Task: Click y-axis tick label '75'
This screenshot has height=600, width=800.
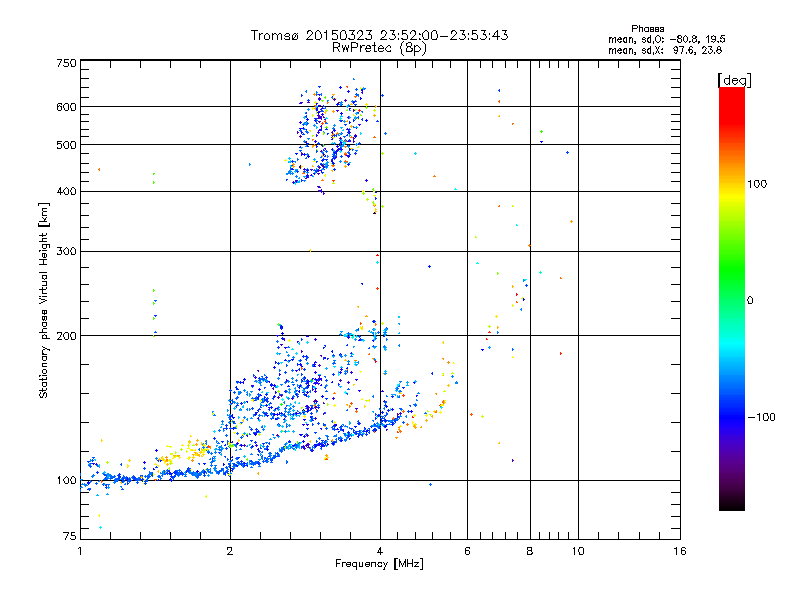Action: coord(70,536)
